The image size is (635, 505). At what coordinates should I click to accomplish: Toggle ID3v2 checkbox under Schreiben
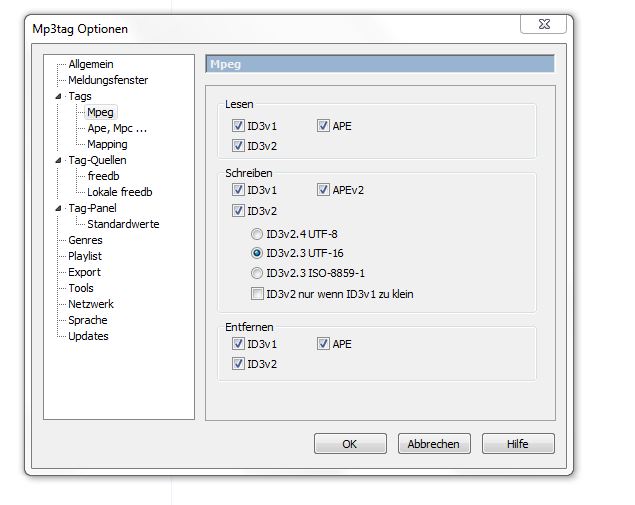click(238, 211)
